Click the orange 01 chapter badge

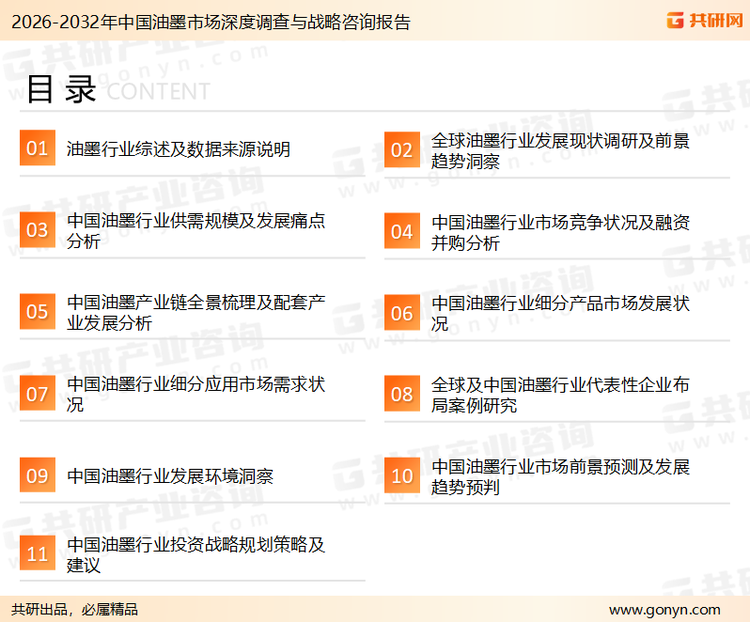[x=37, y=148]
